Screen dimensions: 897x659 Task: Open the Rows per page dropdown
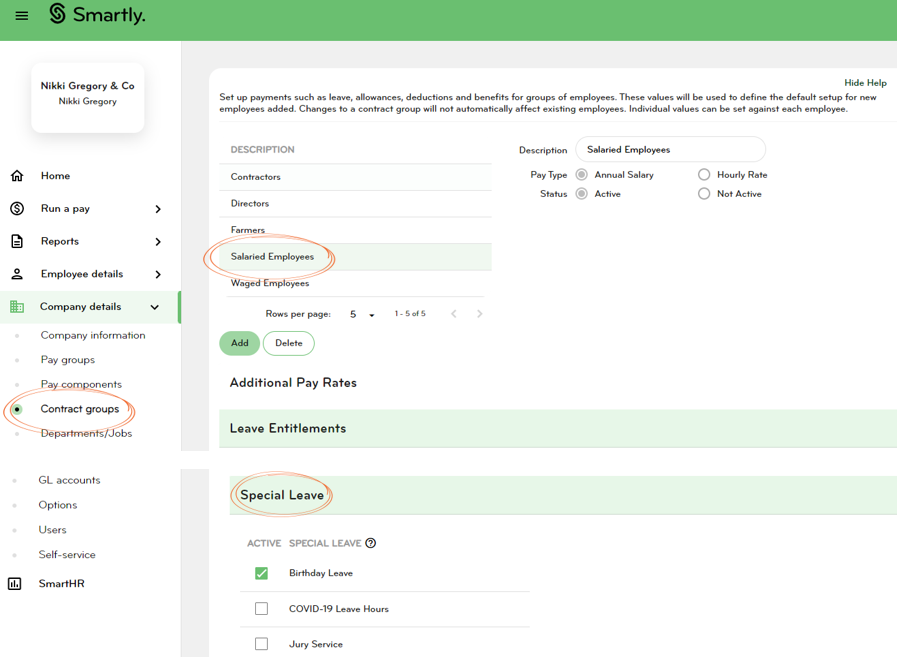pos(362,315)
